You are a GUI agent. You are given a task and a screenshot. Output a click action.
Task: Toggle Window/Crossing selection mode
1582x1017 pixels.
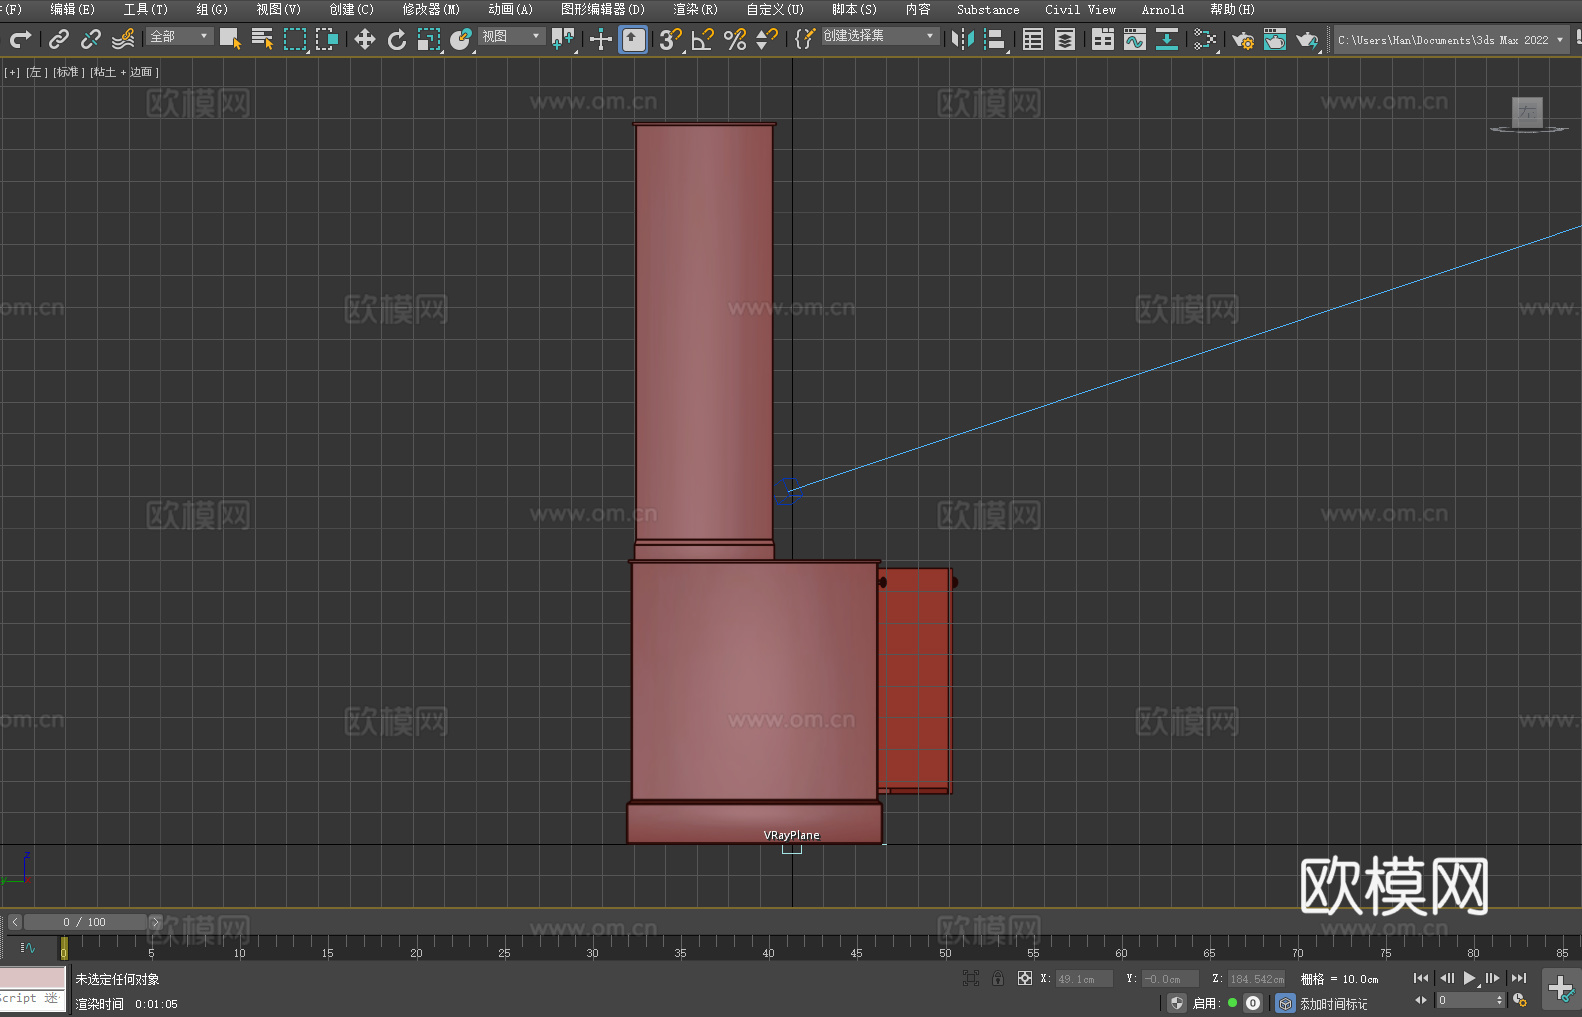(327, 39)
